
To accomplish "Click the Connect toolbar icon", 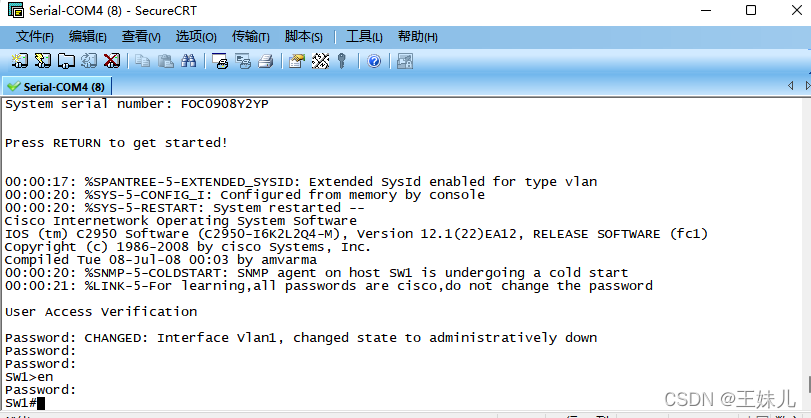I will [x=20, y=61].
